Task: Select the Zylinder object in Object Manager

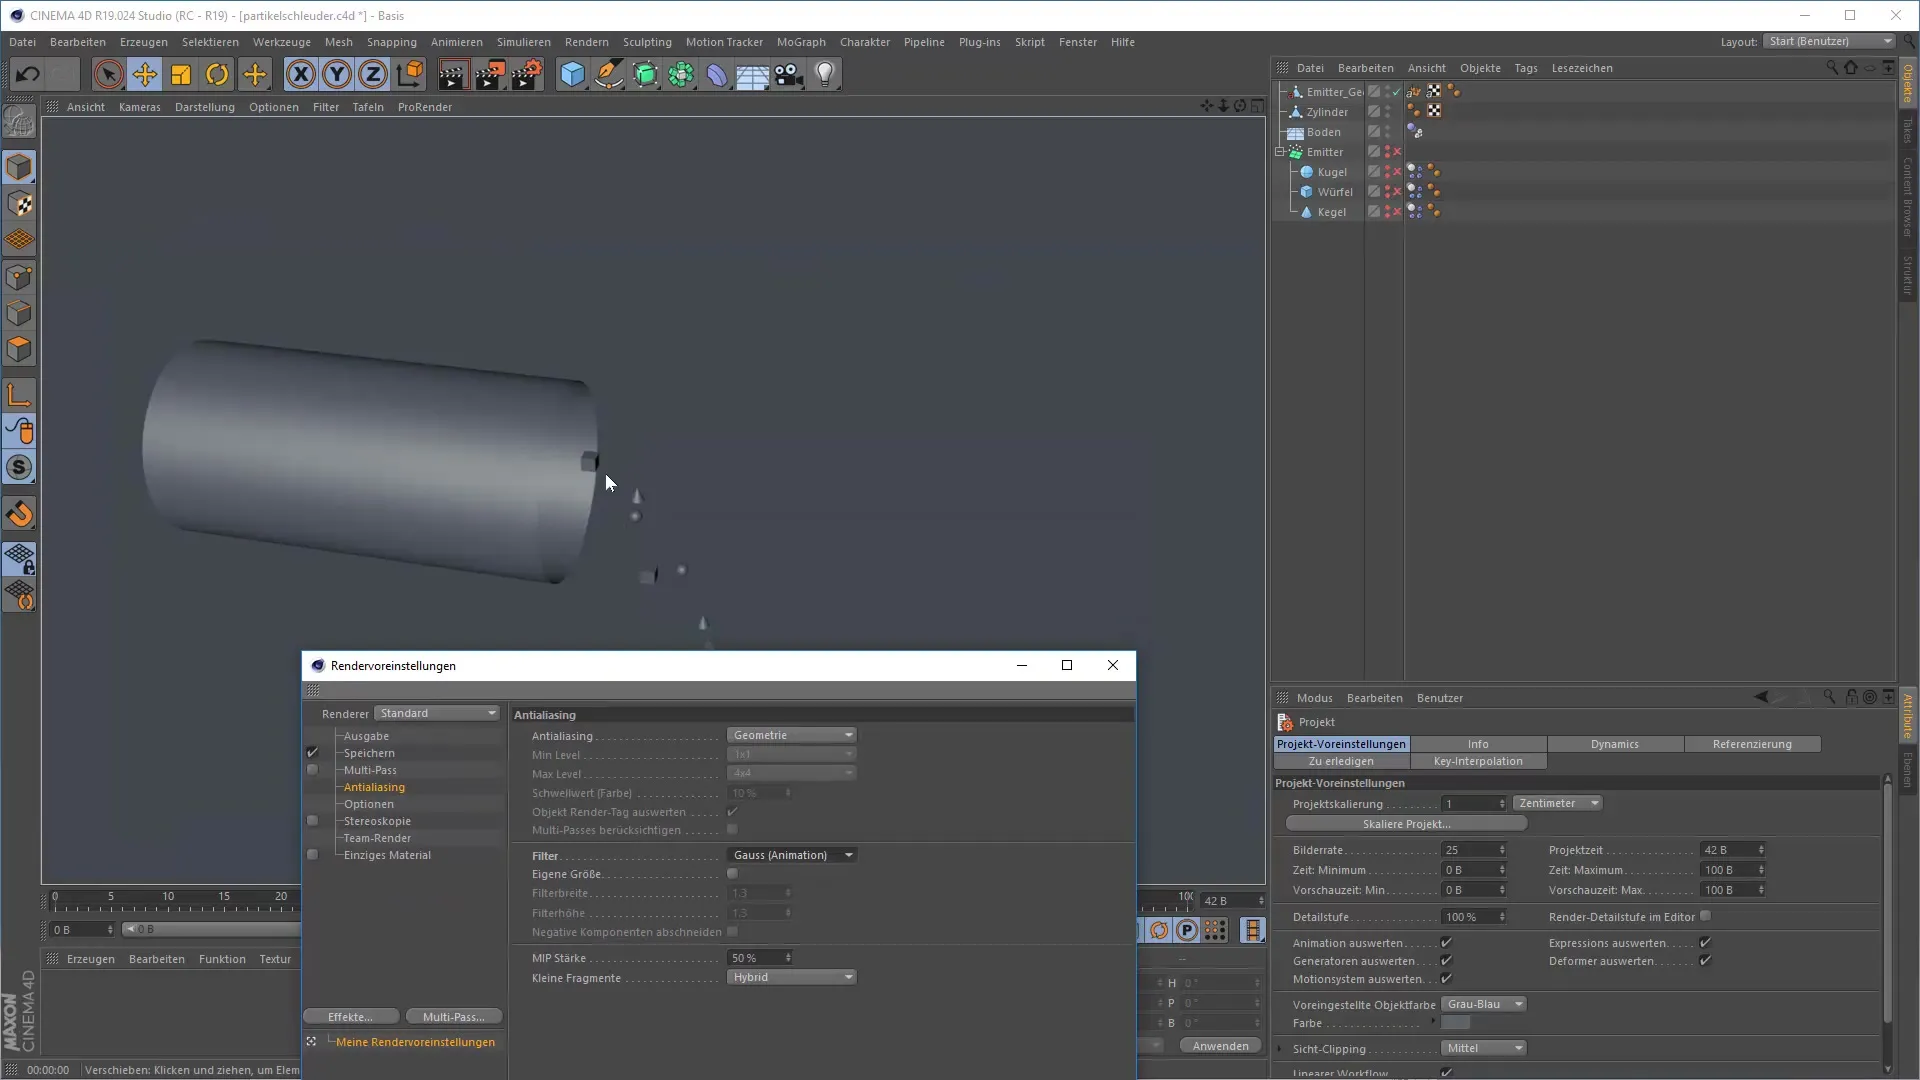Action: (1326, 112)
